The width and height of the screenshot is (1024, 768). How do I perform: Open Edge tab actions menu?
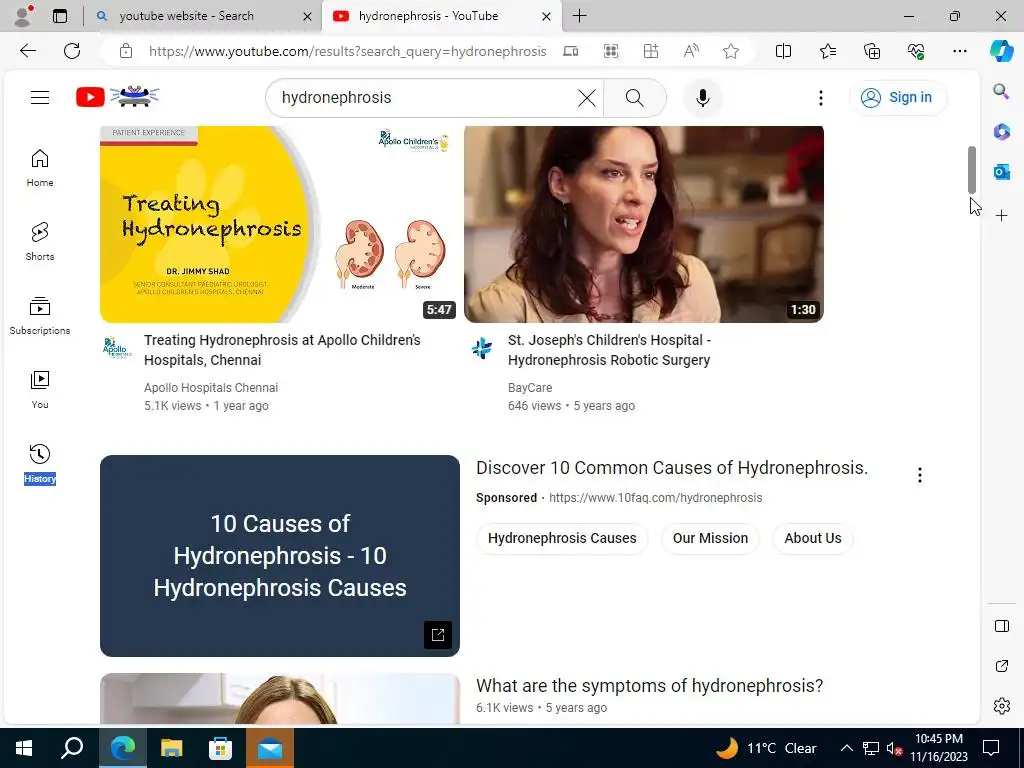(59, 16)
